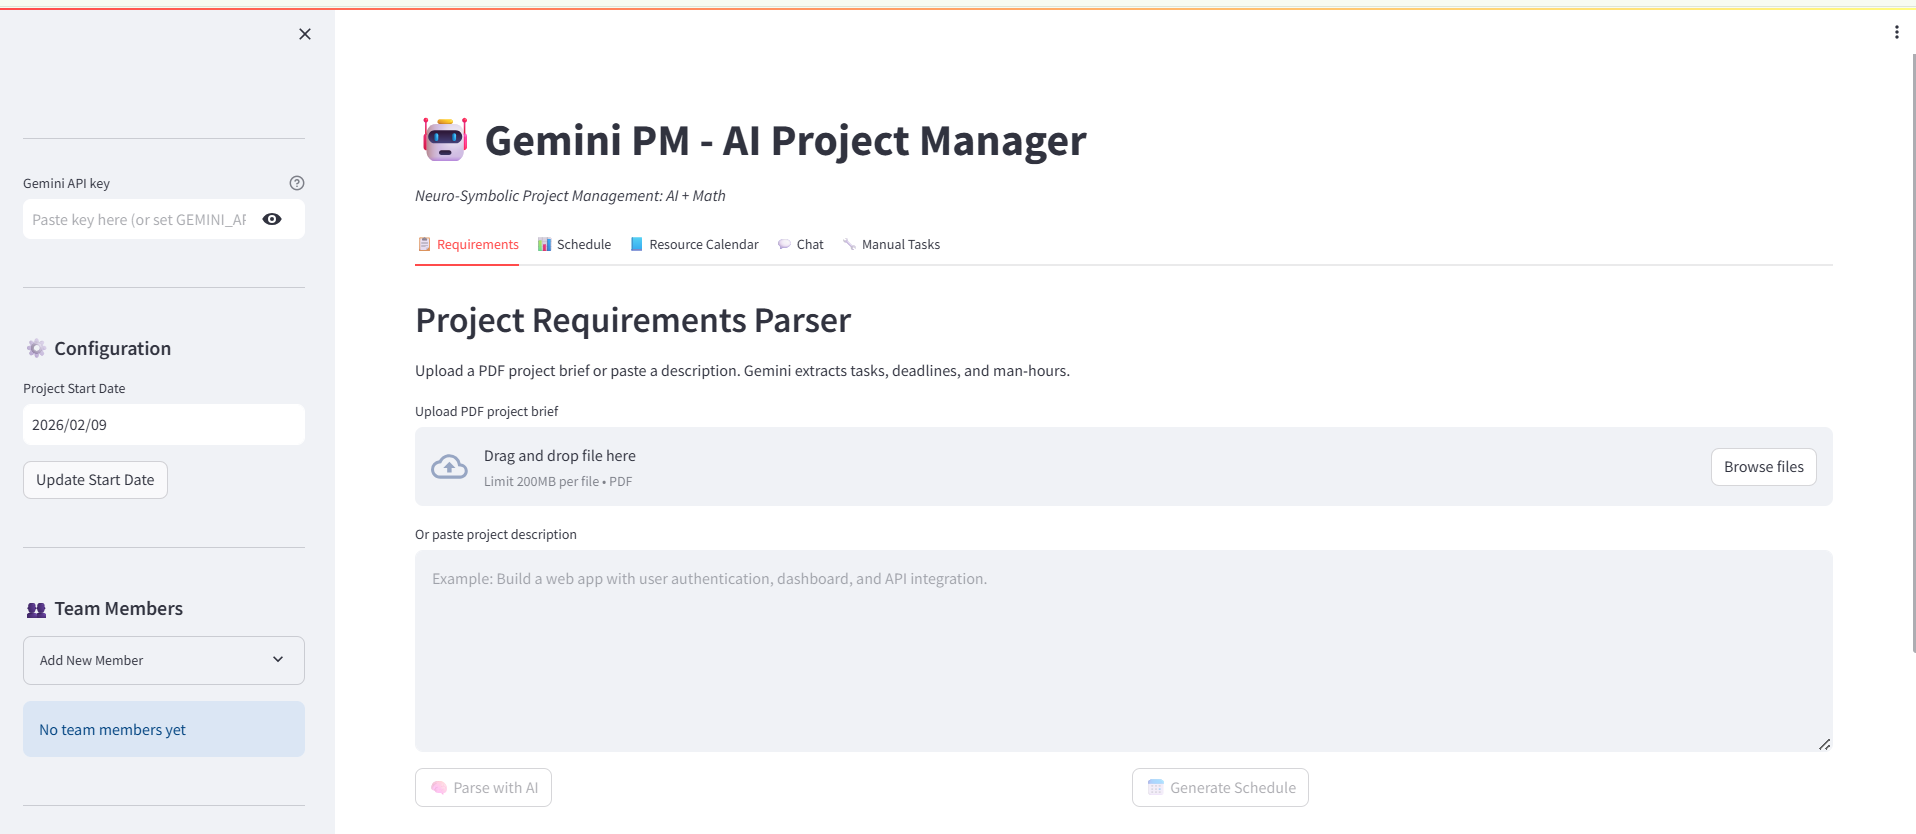
Task: Toggle API key visibility eye icon
Action: (x=272, y=219)
